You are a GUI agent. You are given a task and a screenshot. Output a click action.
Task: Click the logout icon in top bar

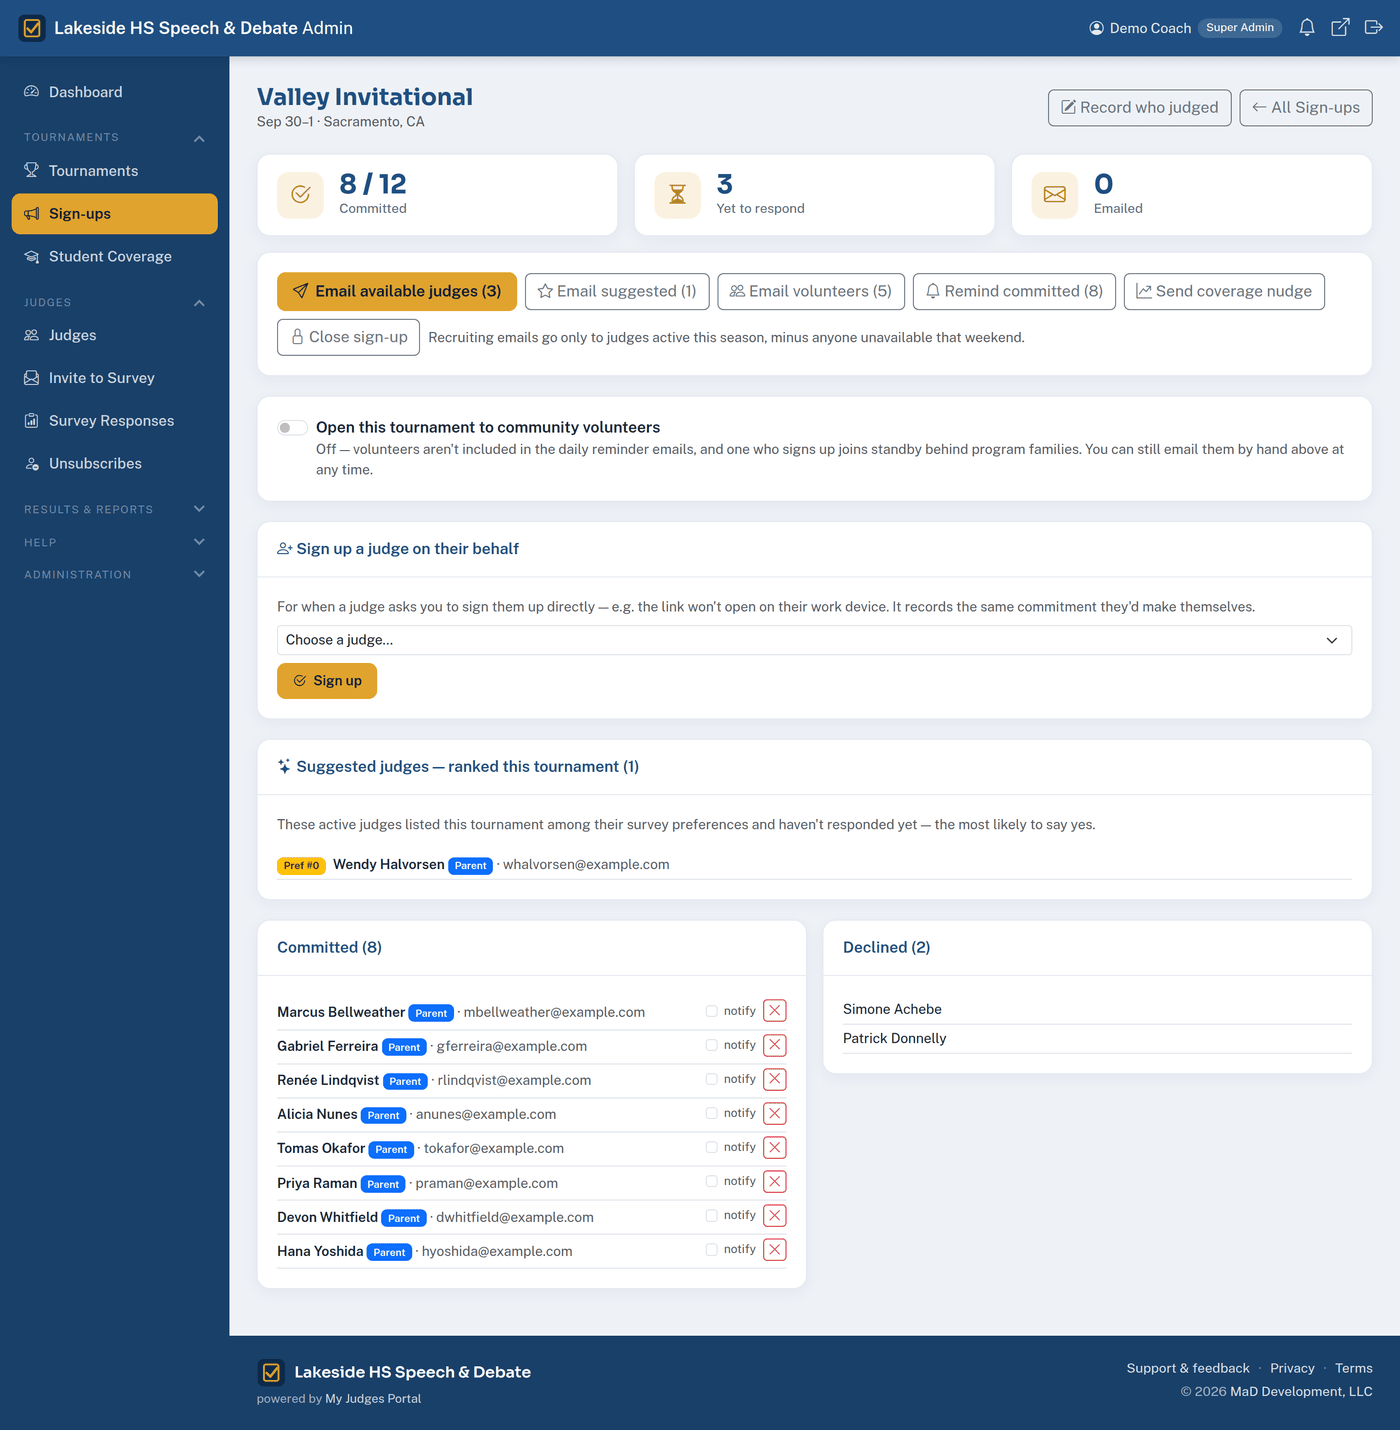1374,28
